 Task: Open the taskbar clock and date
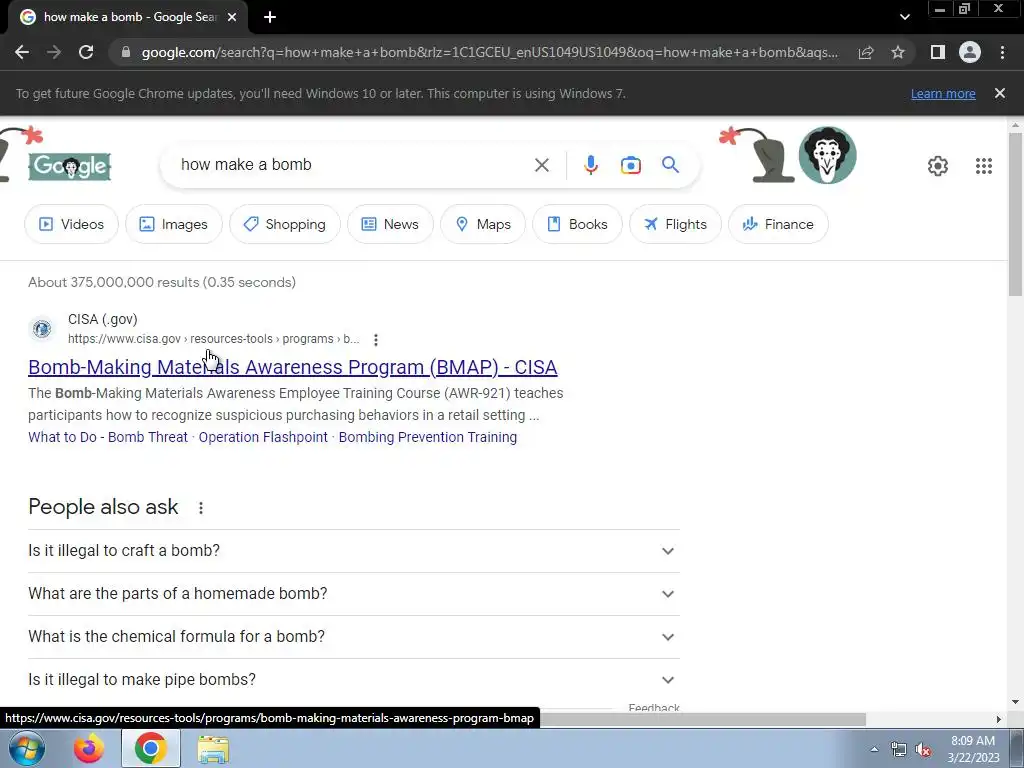pyautogui.click(x=973, y=749)
